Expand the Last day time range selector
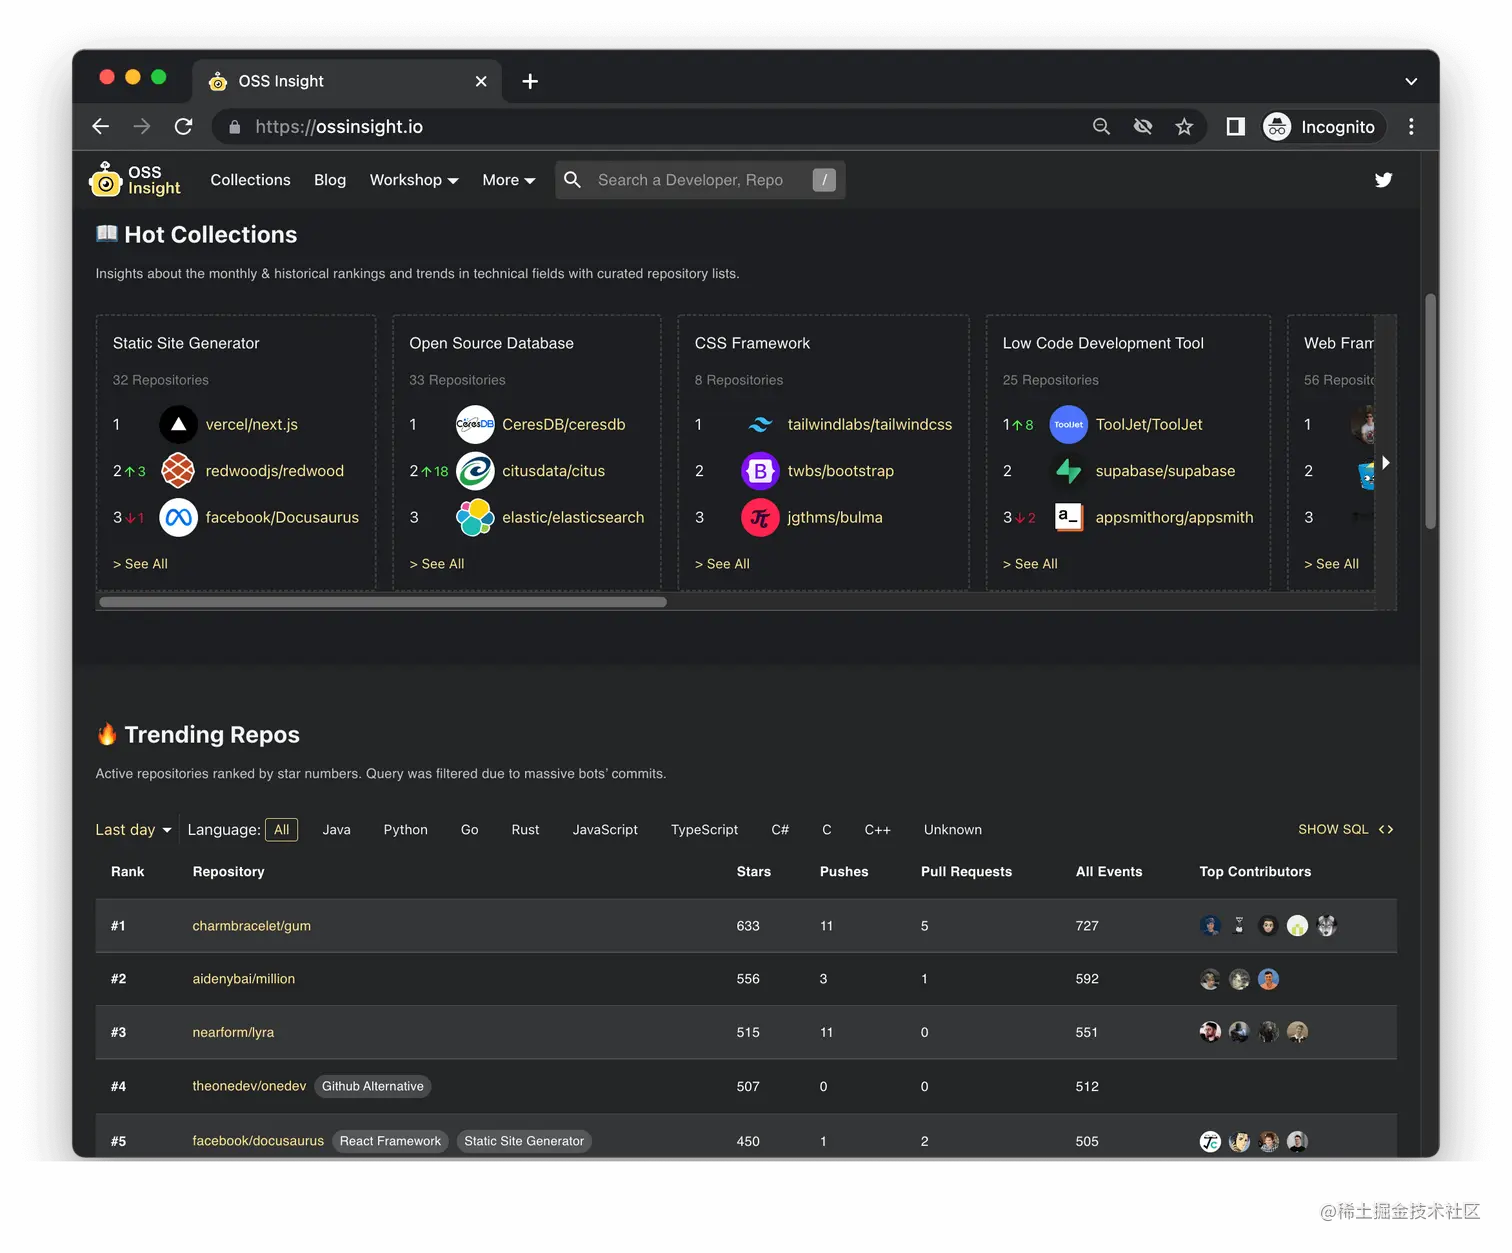The image size is (1512, 1253). [x=131, y=829]
